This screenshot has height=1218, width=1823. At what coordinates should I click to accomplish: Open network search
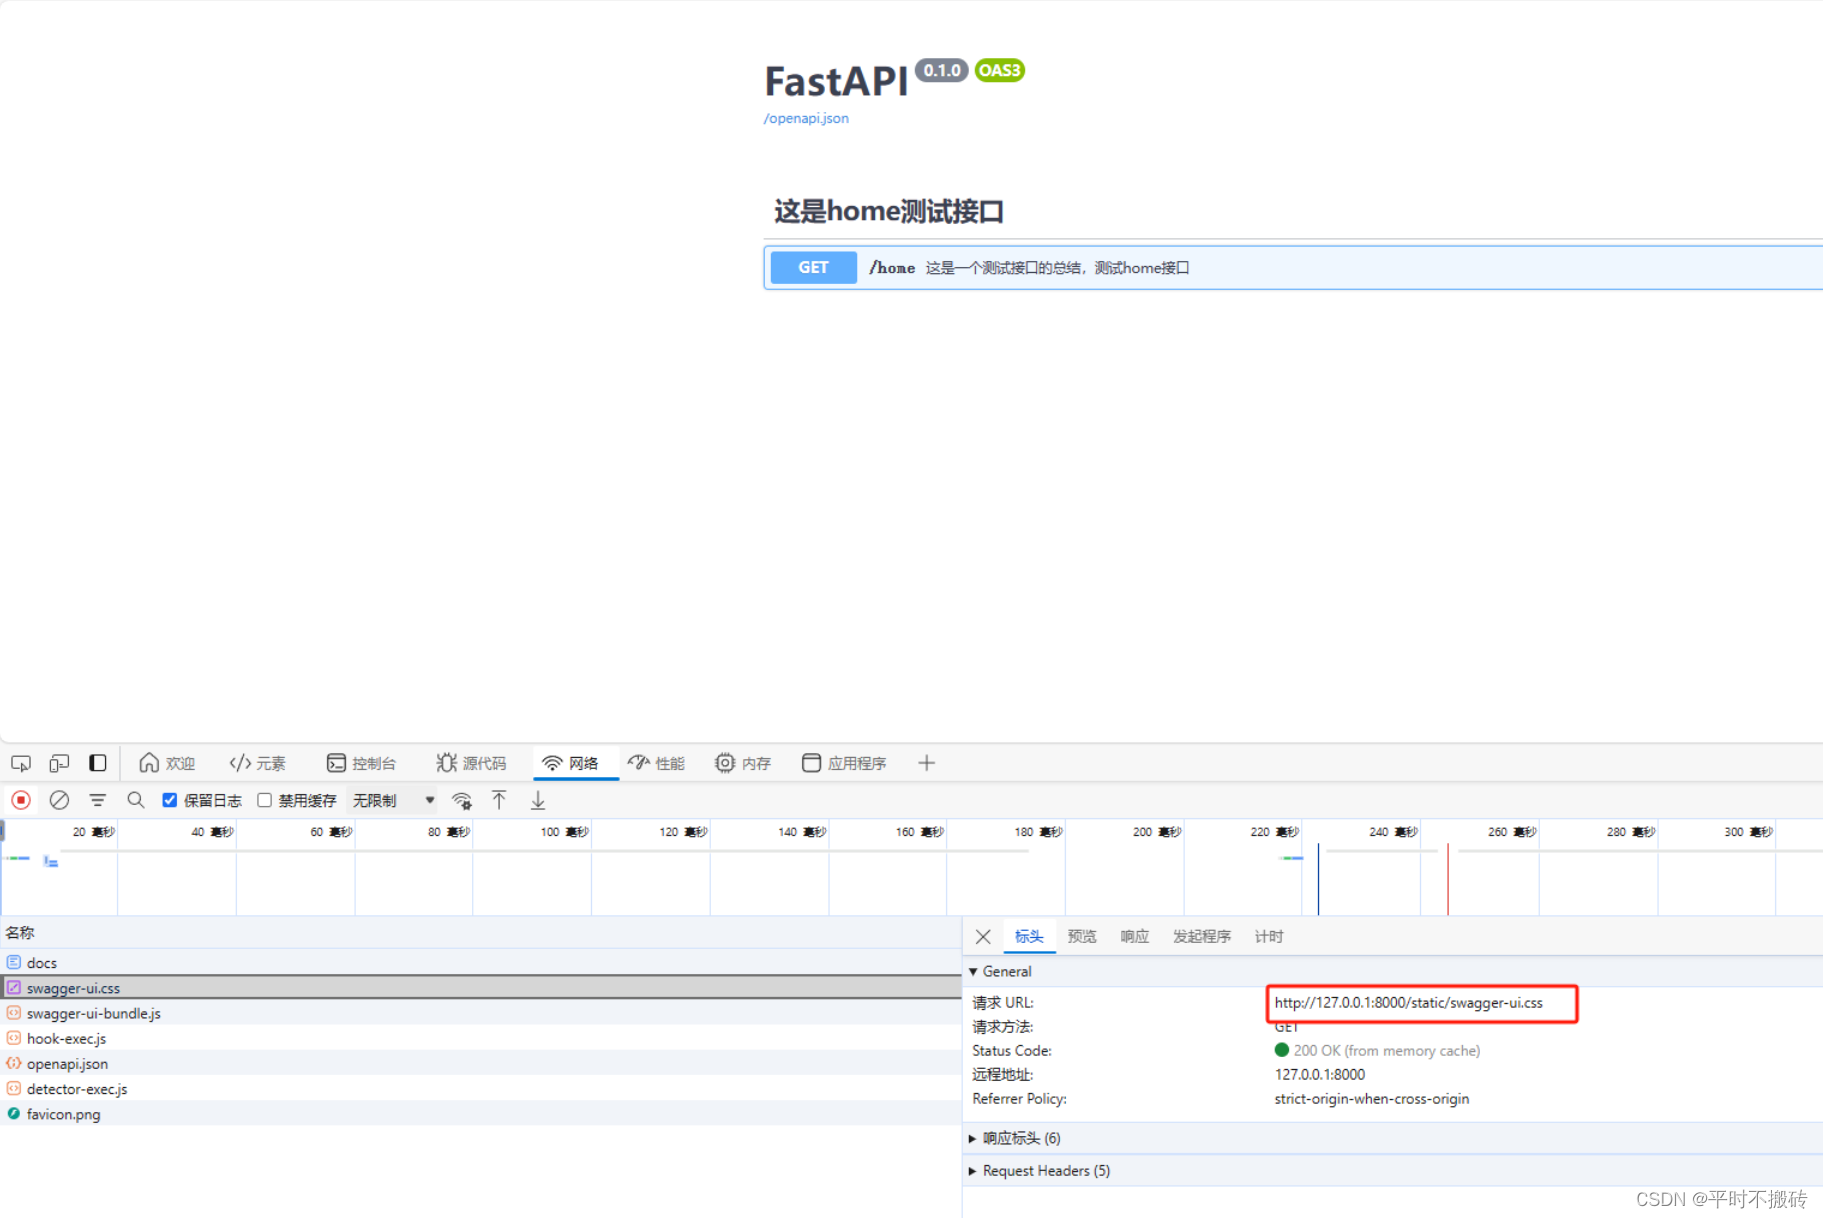pyautogui.click(x=136, y=800)
